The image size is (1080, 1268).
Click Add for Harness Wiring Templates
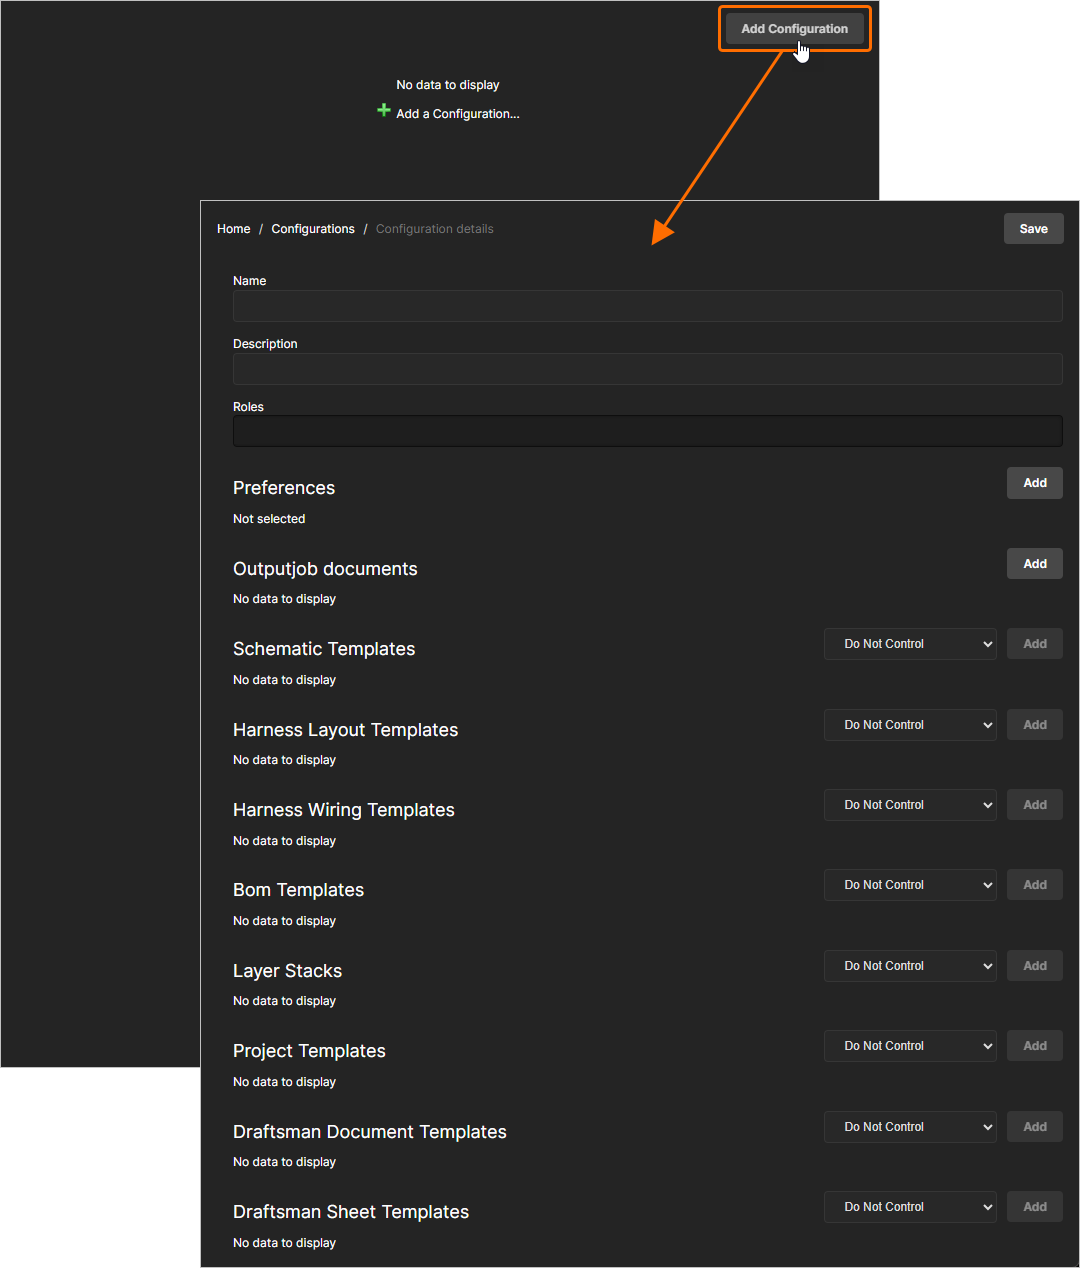pos(1035,805)
